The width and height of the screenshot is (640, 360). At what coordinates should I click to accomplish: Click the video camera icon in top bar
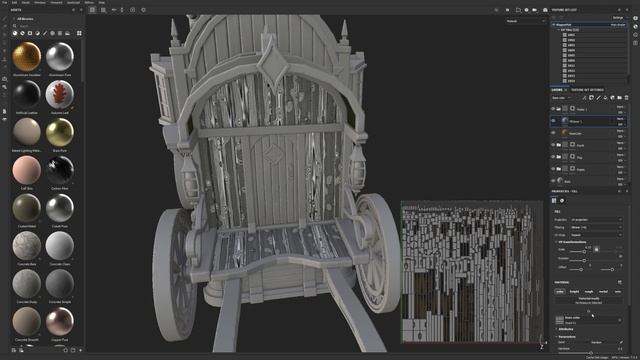point(535,10)
